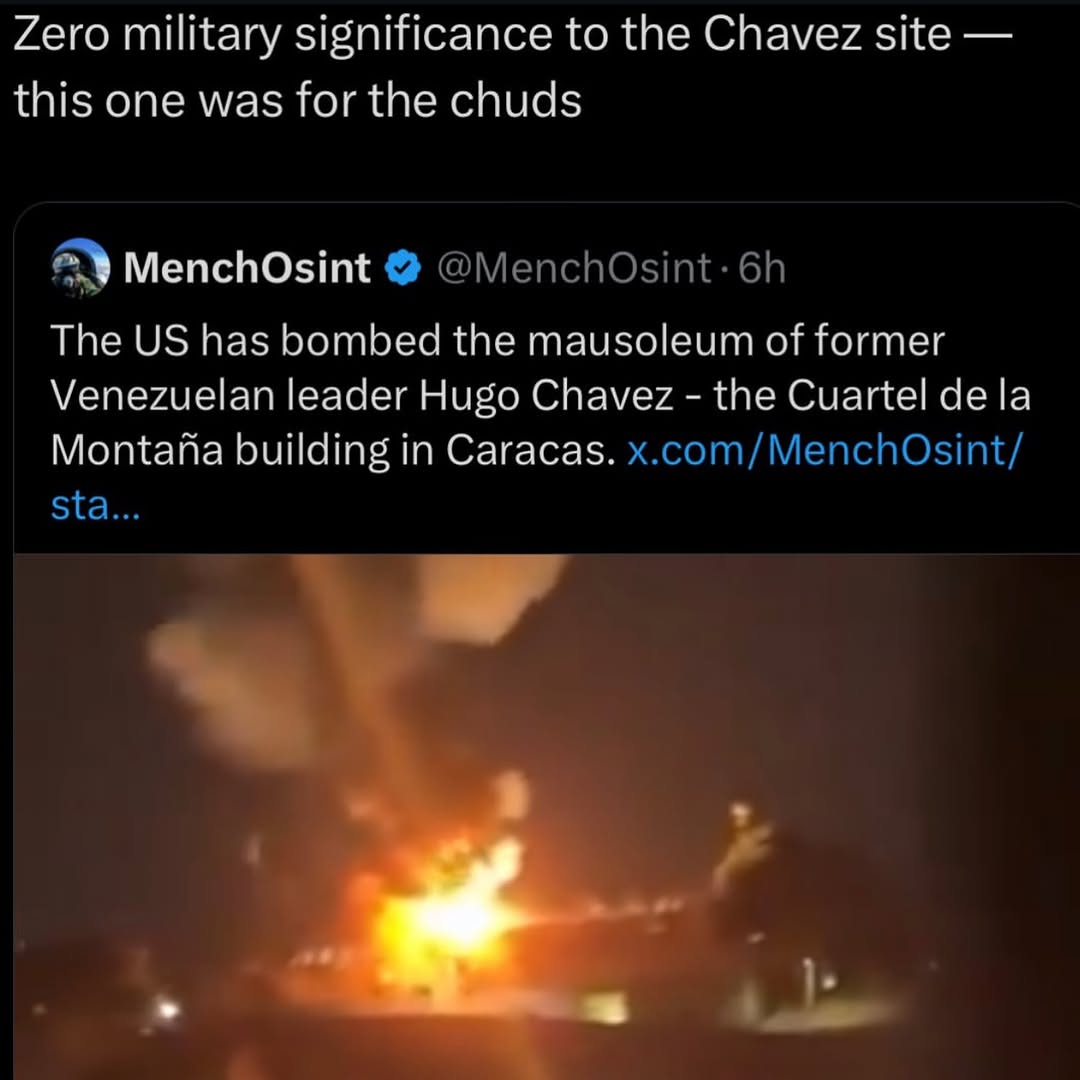The height and width of the screenshot is (1080, 1080).
Task: Click 'Cuartel de la' in the quoted text
Action: pos(908,395)
